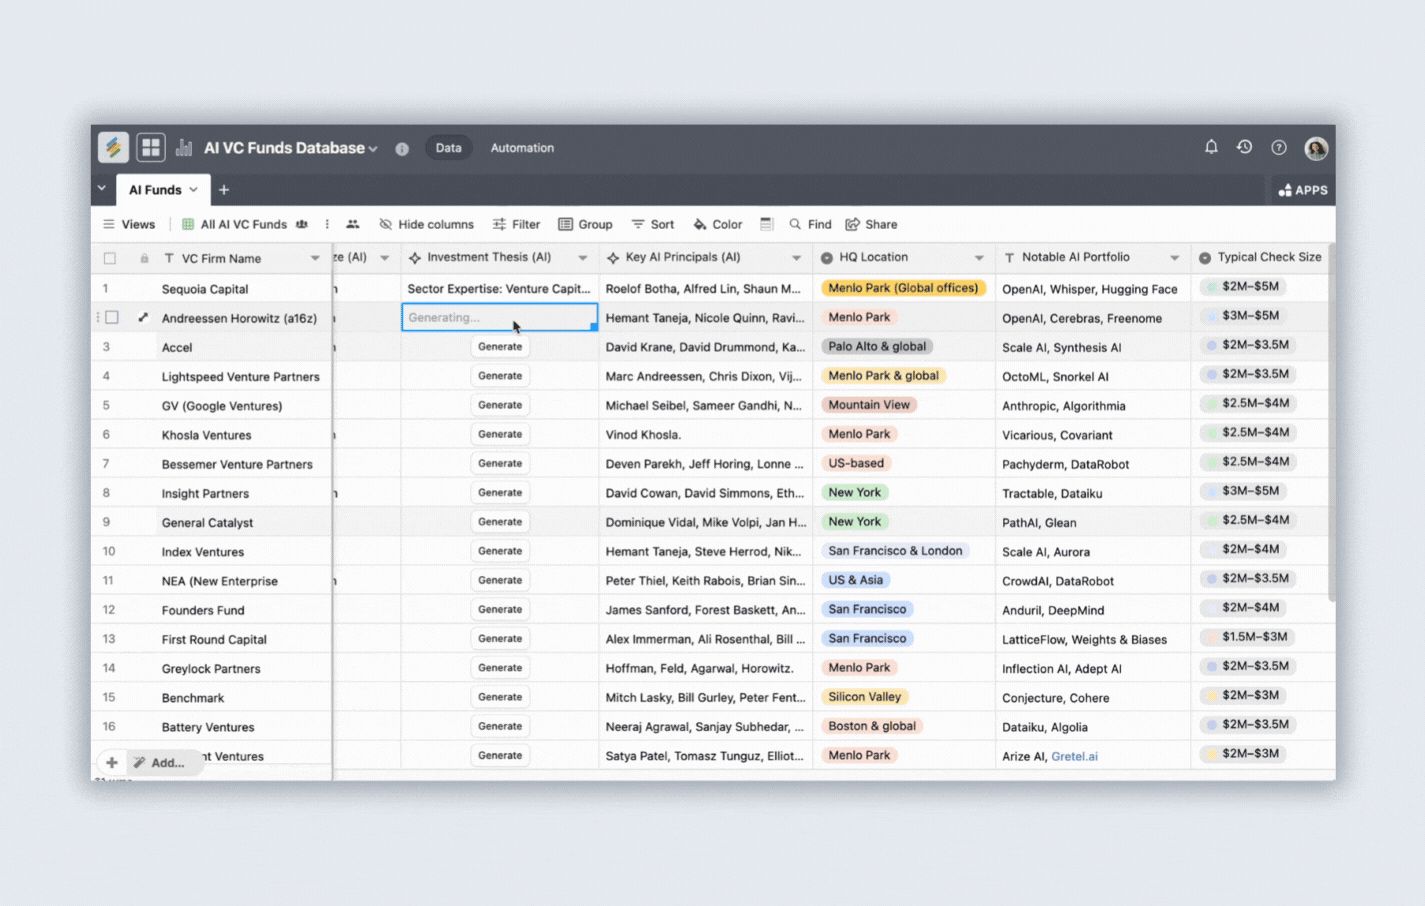The height and width of the screenshot is (906, 1425).
Task: Open HQ Location column dropdown
Action: coord(979,258)
